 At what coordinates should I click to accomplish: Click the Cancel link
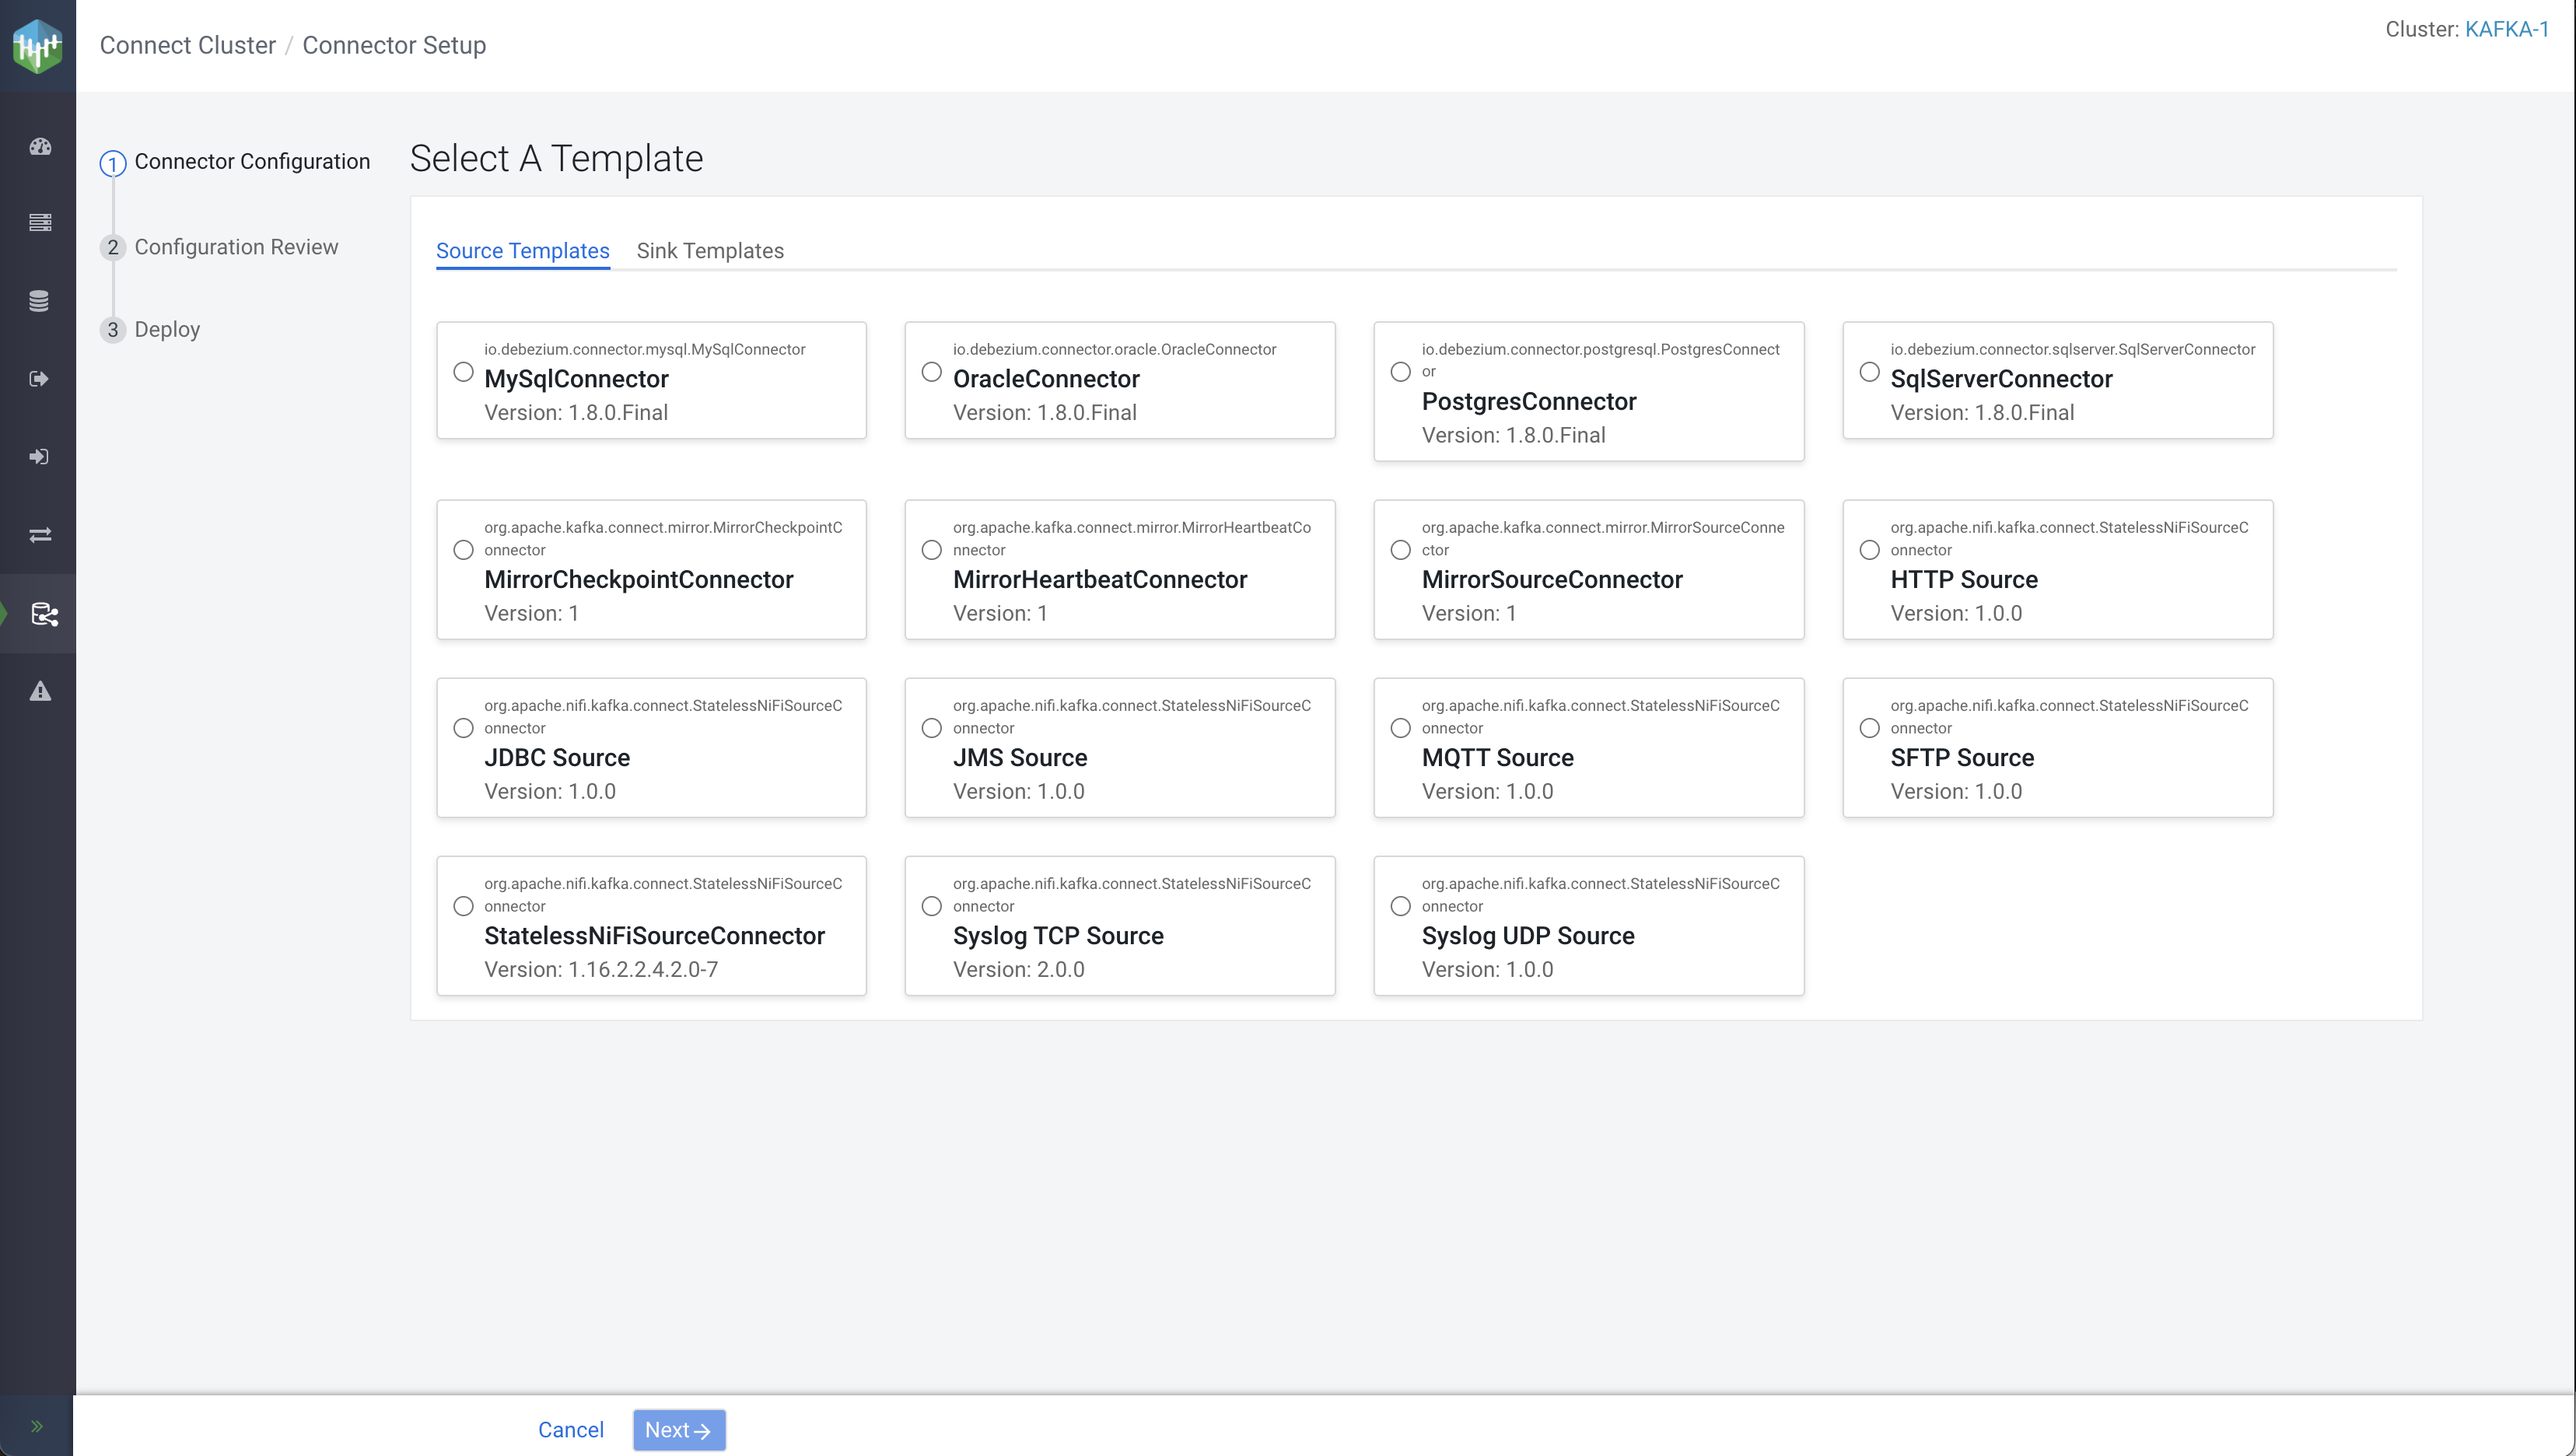570,1430
